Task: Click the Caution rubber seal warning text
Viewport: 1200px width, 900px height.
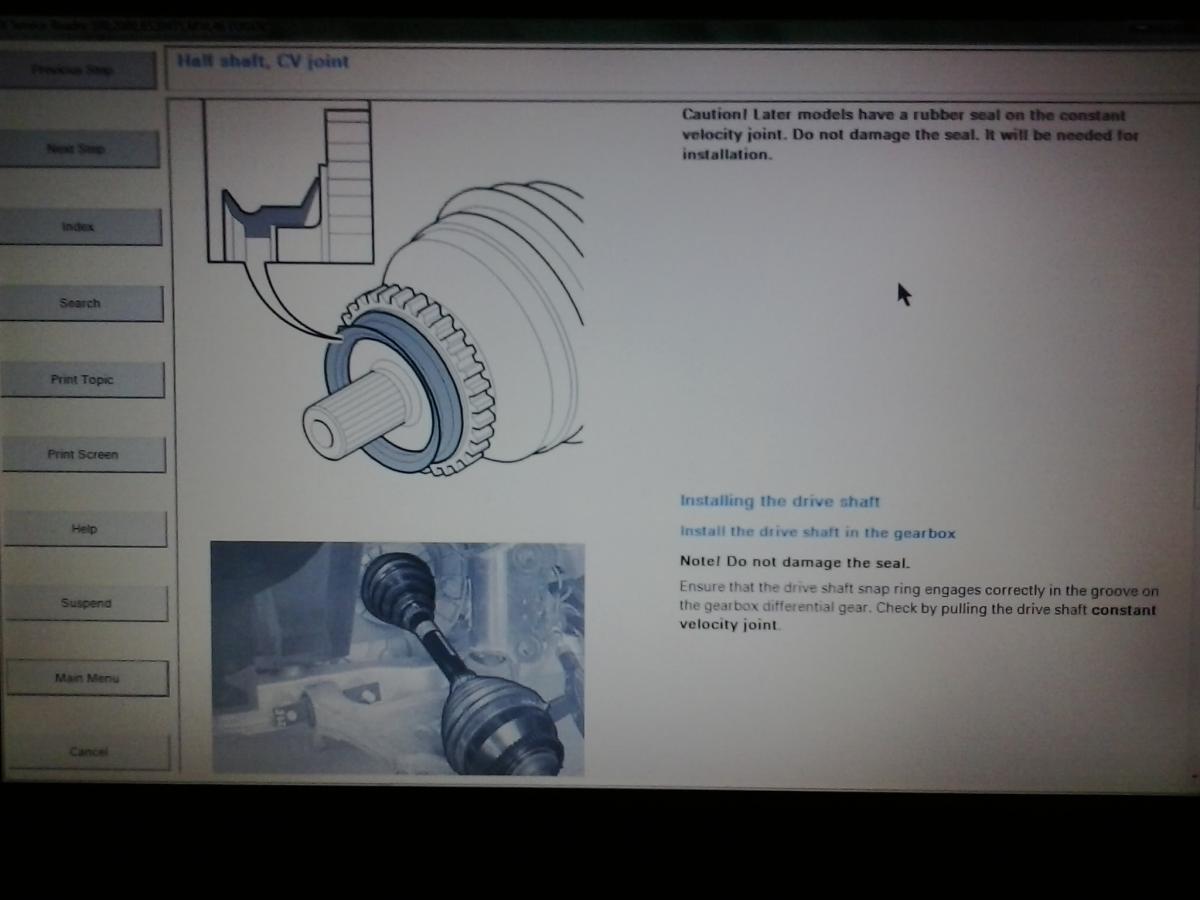Action: coord(909,135)
